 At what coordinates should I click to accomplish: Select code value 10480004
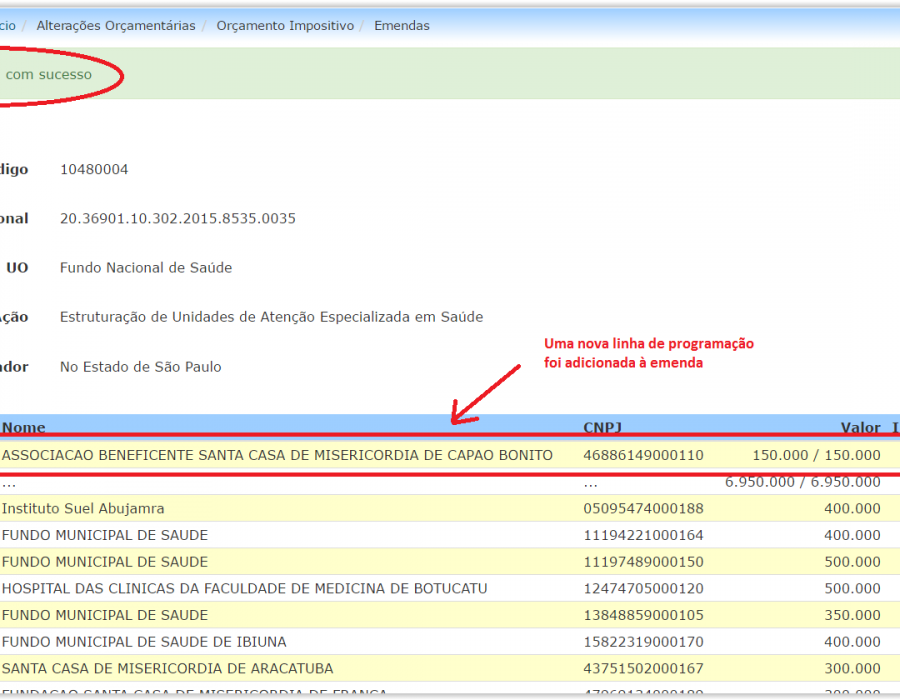[x=94, y=169]
